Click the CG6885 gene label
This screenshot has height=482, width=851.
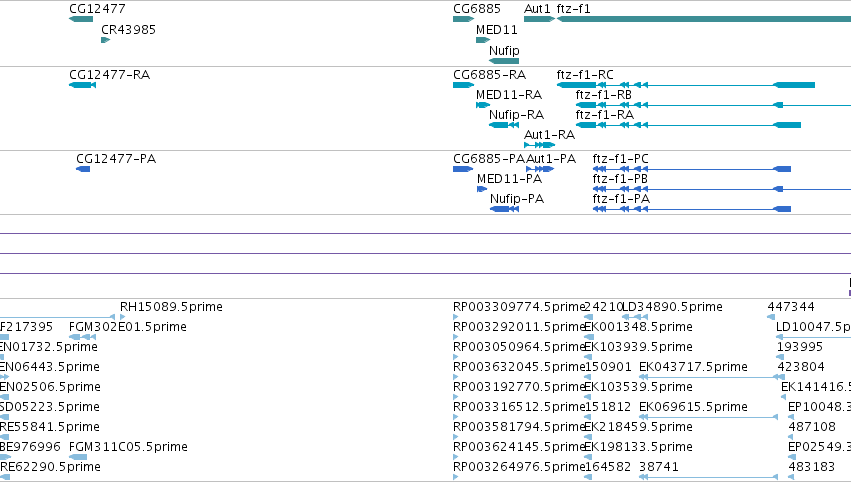tap(477, 9)
